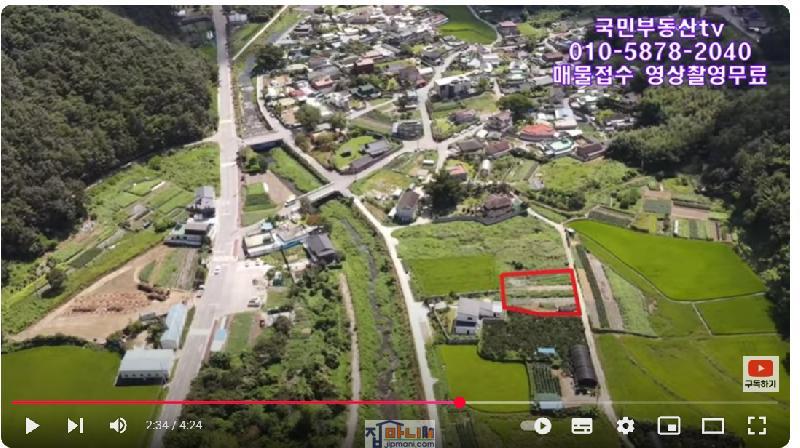Open the video settings gear

click(x=626, y=426)
